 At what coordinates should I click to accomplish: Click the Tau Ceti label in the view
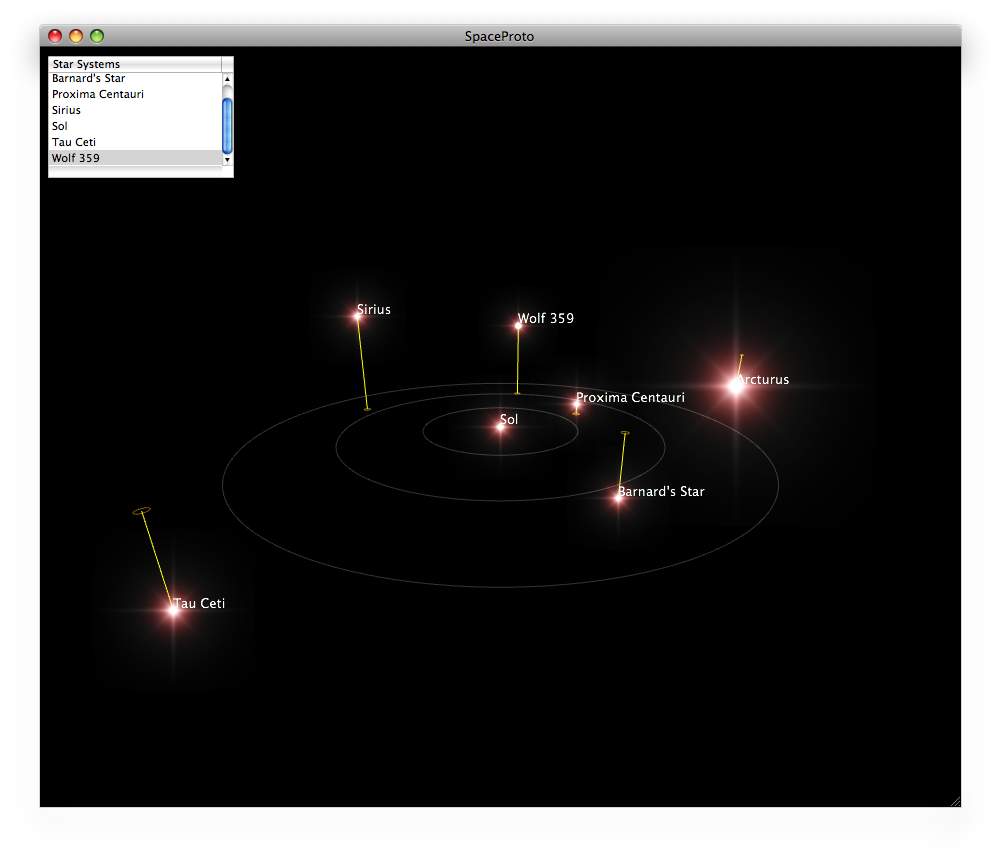pos(199,603)
